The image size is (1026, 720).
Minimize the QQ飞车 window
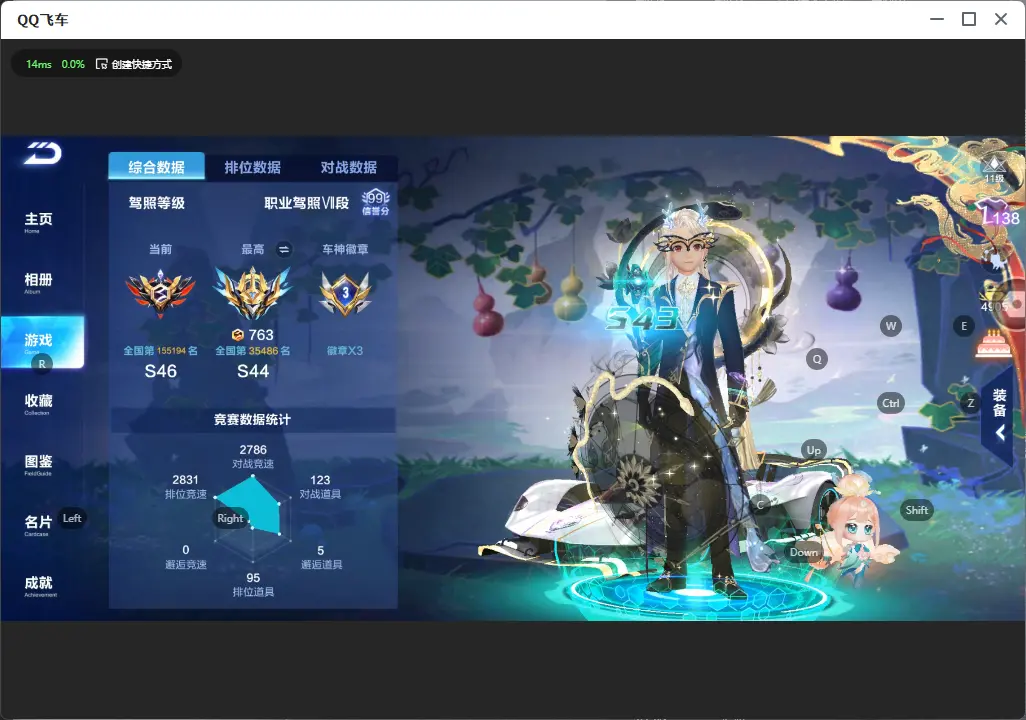point(937,20)
